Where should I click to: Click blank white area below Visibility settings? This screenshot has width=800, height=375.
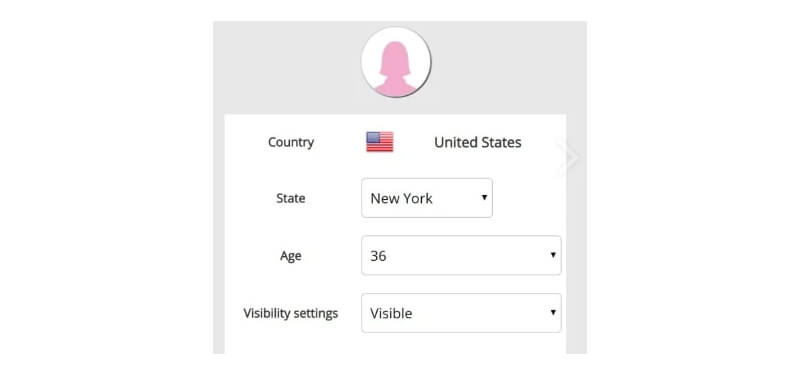395,344
